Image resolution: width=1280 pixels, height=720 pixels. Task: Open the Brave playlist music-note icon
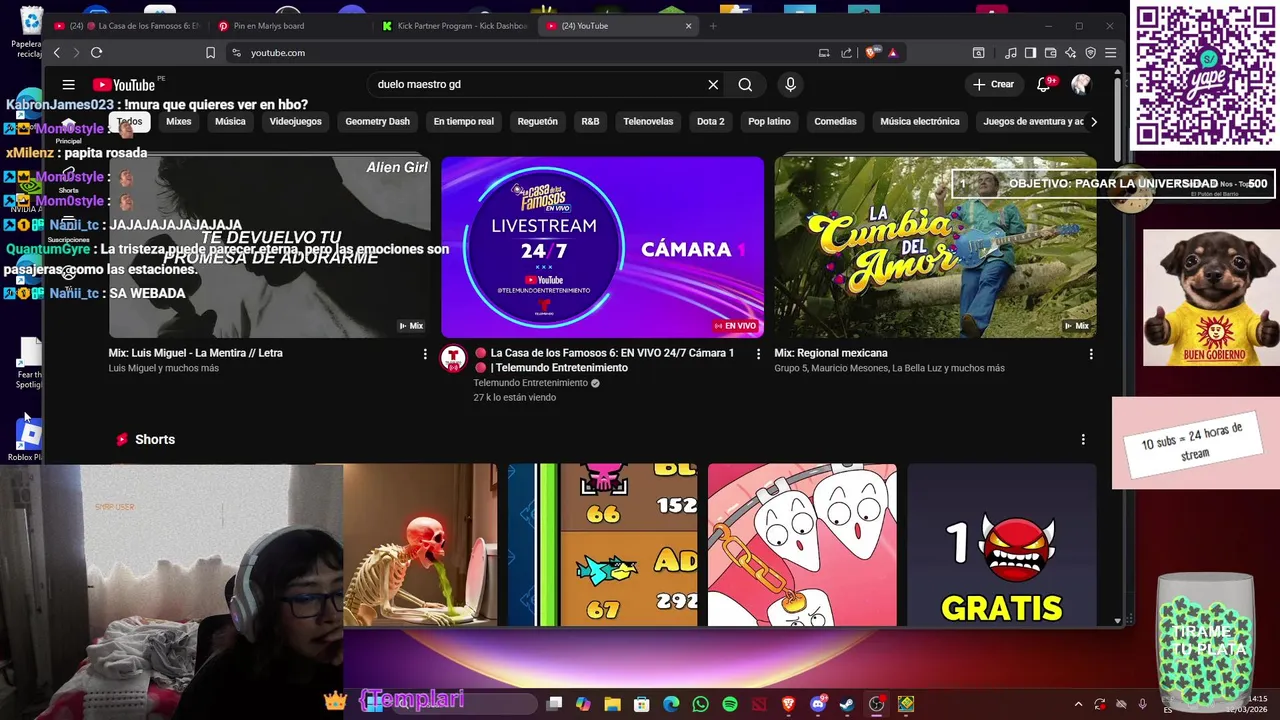[1011, 52]
